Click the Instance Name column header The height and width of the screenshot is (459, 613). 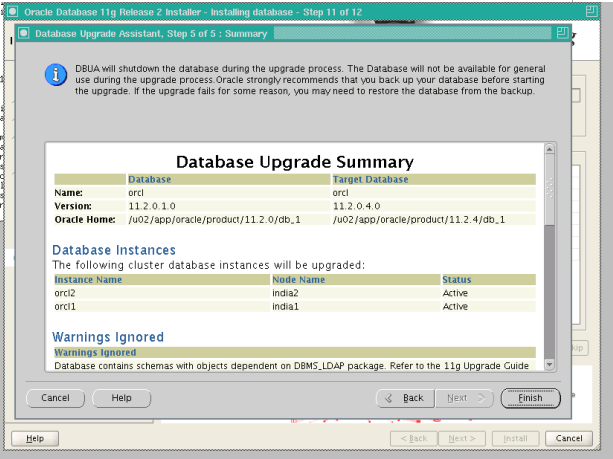(162, 280)
